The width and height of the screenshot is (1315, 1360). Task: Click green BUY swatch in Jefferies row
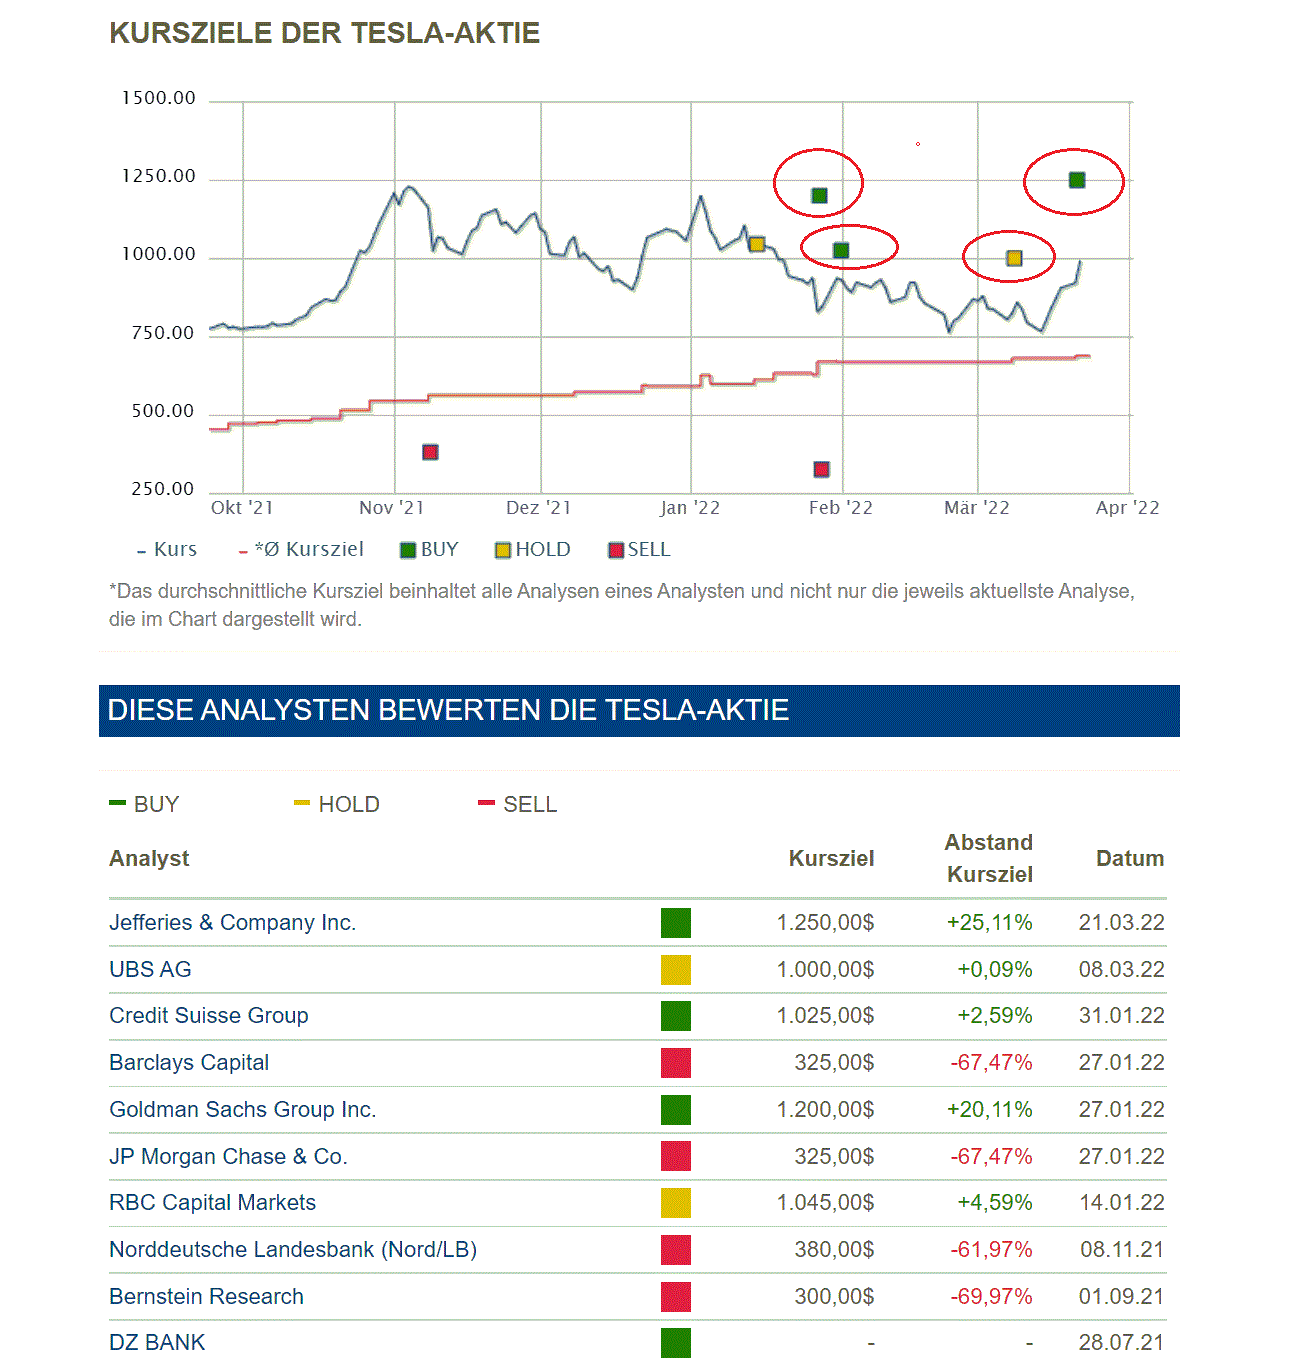(676, 922)
